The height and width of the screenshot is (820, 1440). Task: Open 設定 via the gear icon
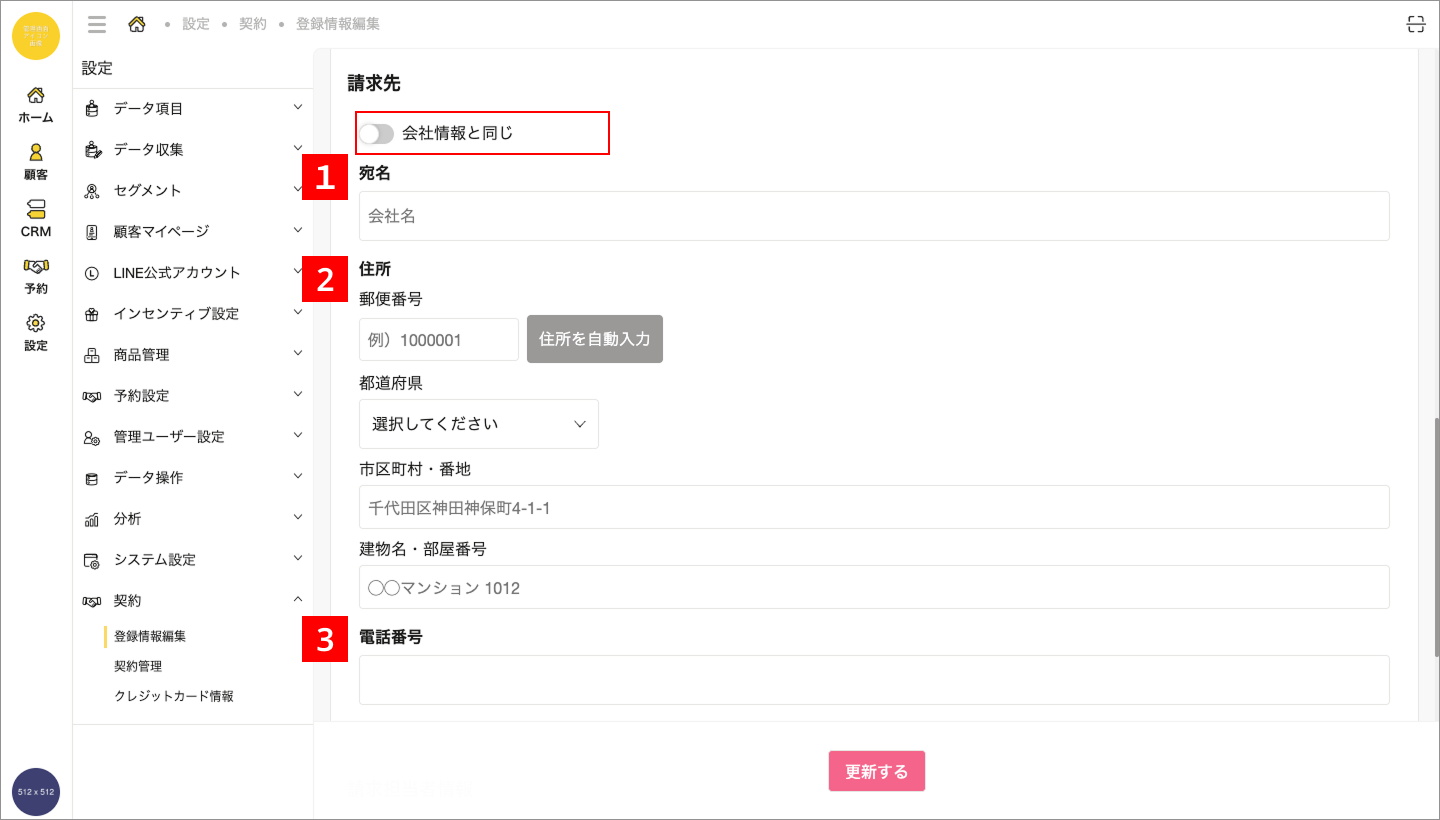[x=35, y=330]
